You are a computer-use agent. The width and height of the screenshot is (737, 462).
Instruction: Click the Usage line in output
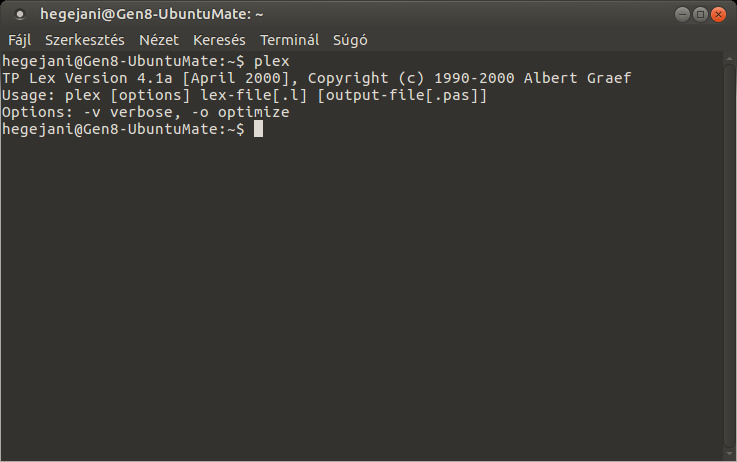[x=244, y=95]
